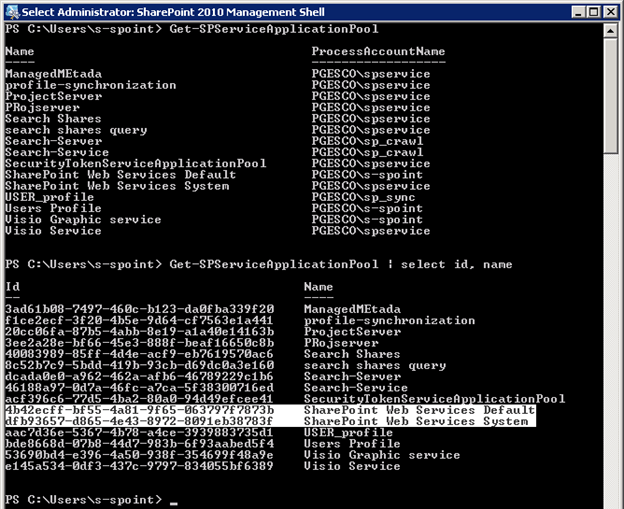Click the Id starting with aae7d3ee
The width and height of the screenshot is (624, 509).
[x=138, y=432]
